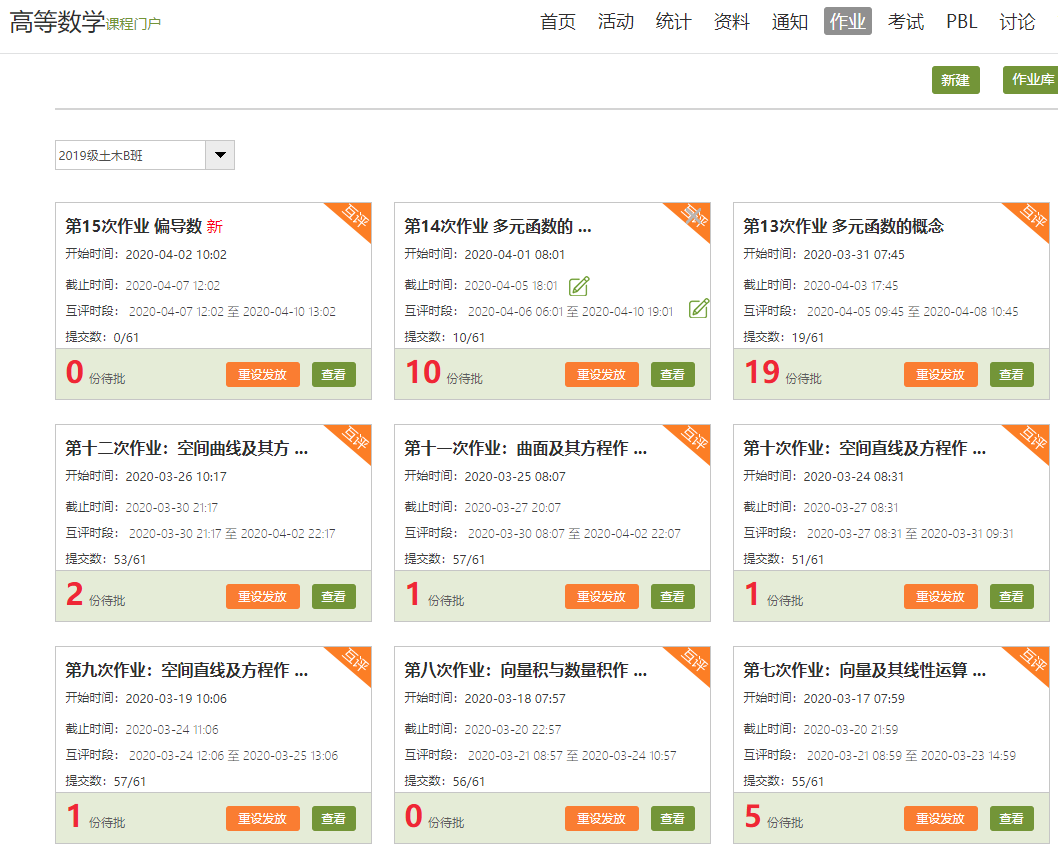Edit the peer review period of 第14次作业

[699, 309]
